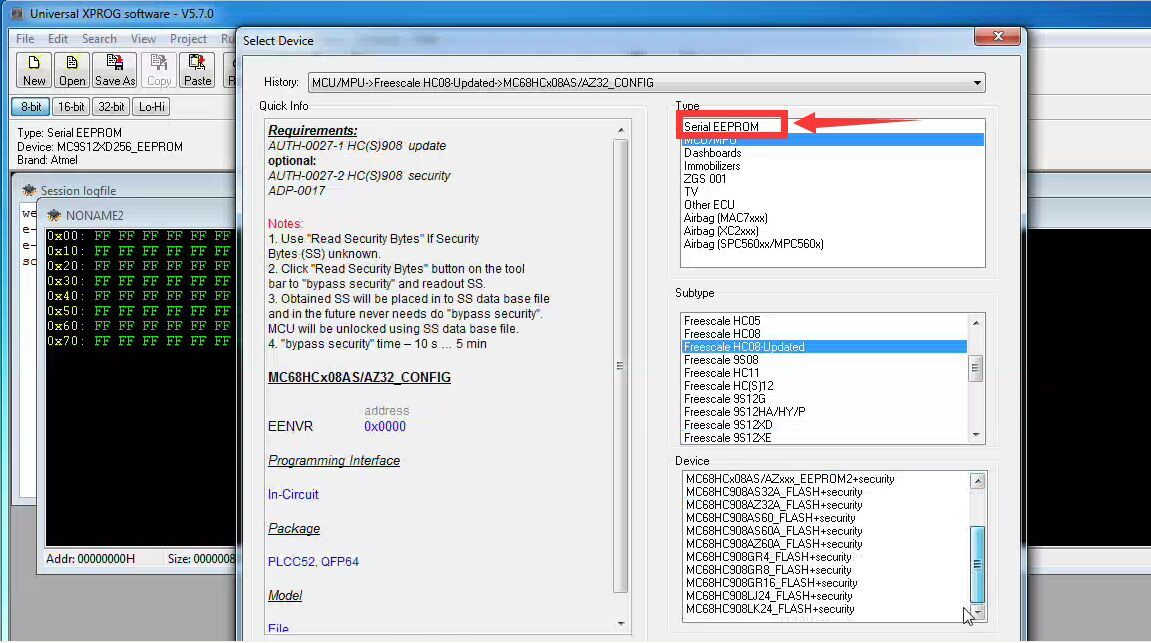Pick Freescale 9S12XD from Subtype list
This screenshot has height=643, width=1151.
(730, 425)
